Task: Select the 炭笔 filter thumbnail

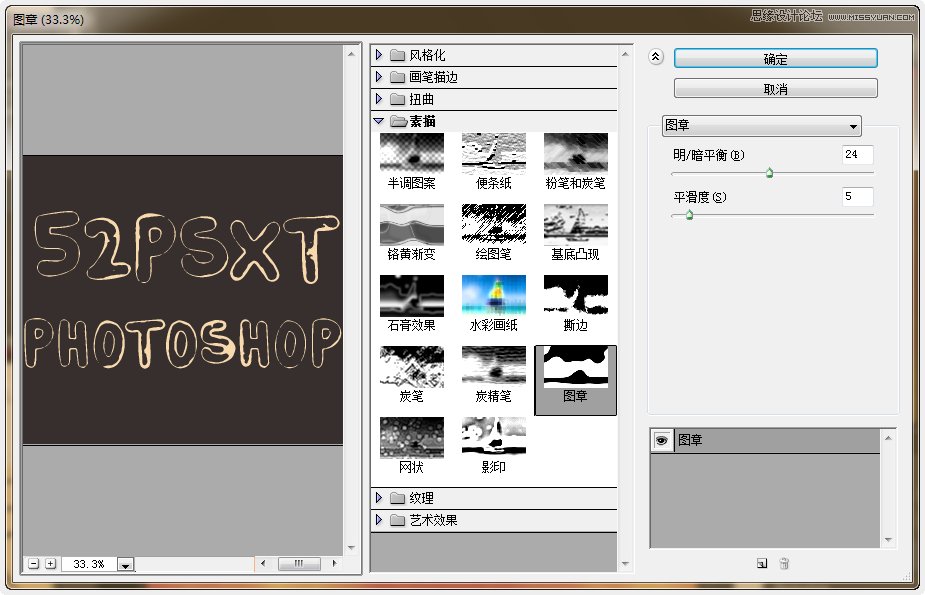Action: (x=412, y=367)
